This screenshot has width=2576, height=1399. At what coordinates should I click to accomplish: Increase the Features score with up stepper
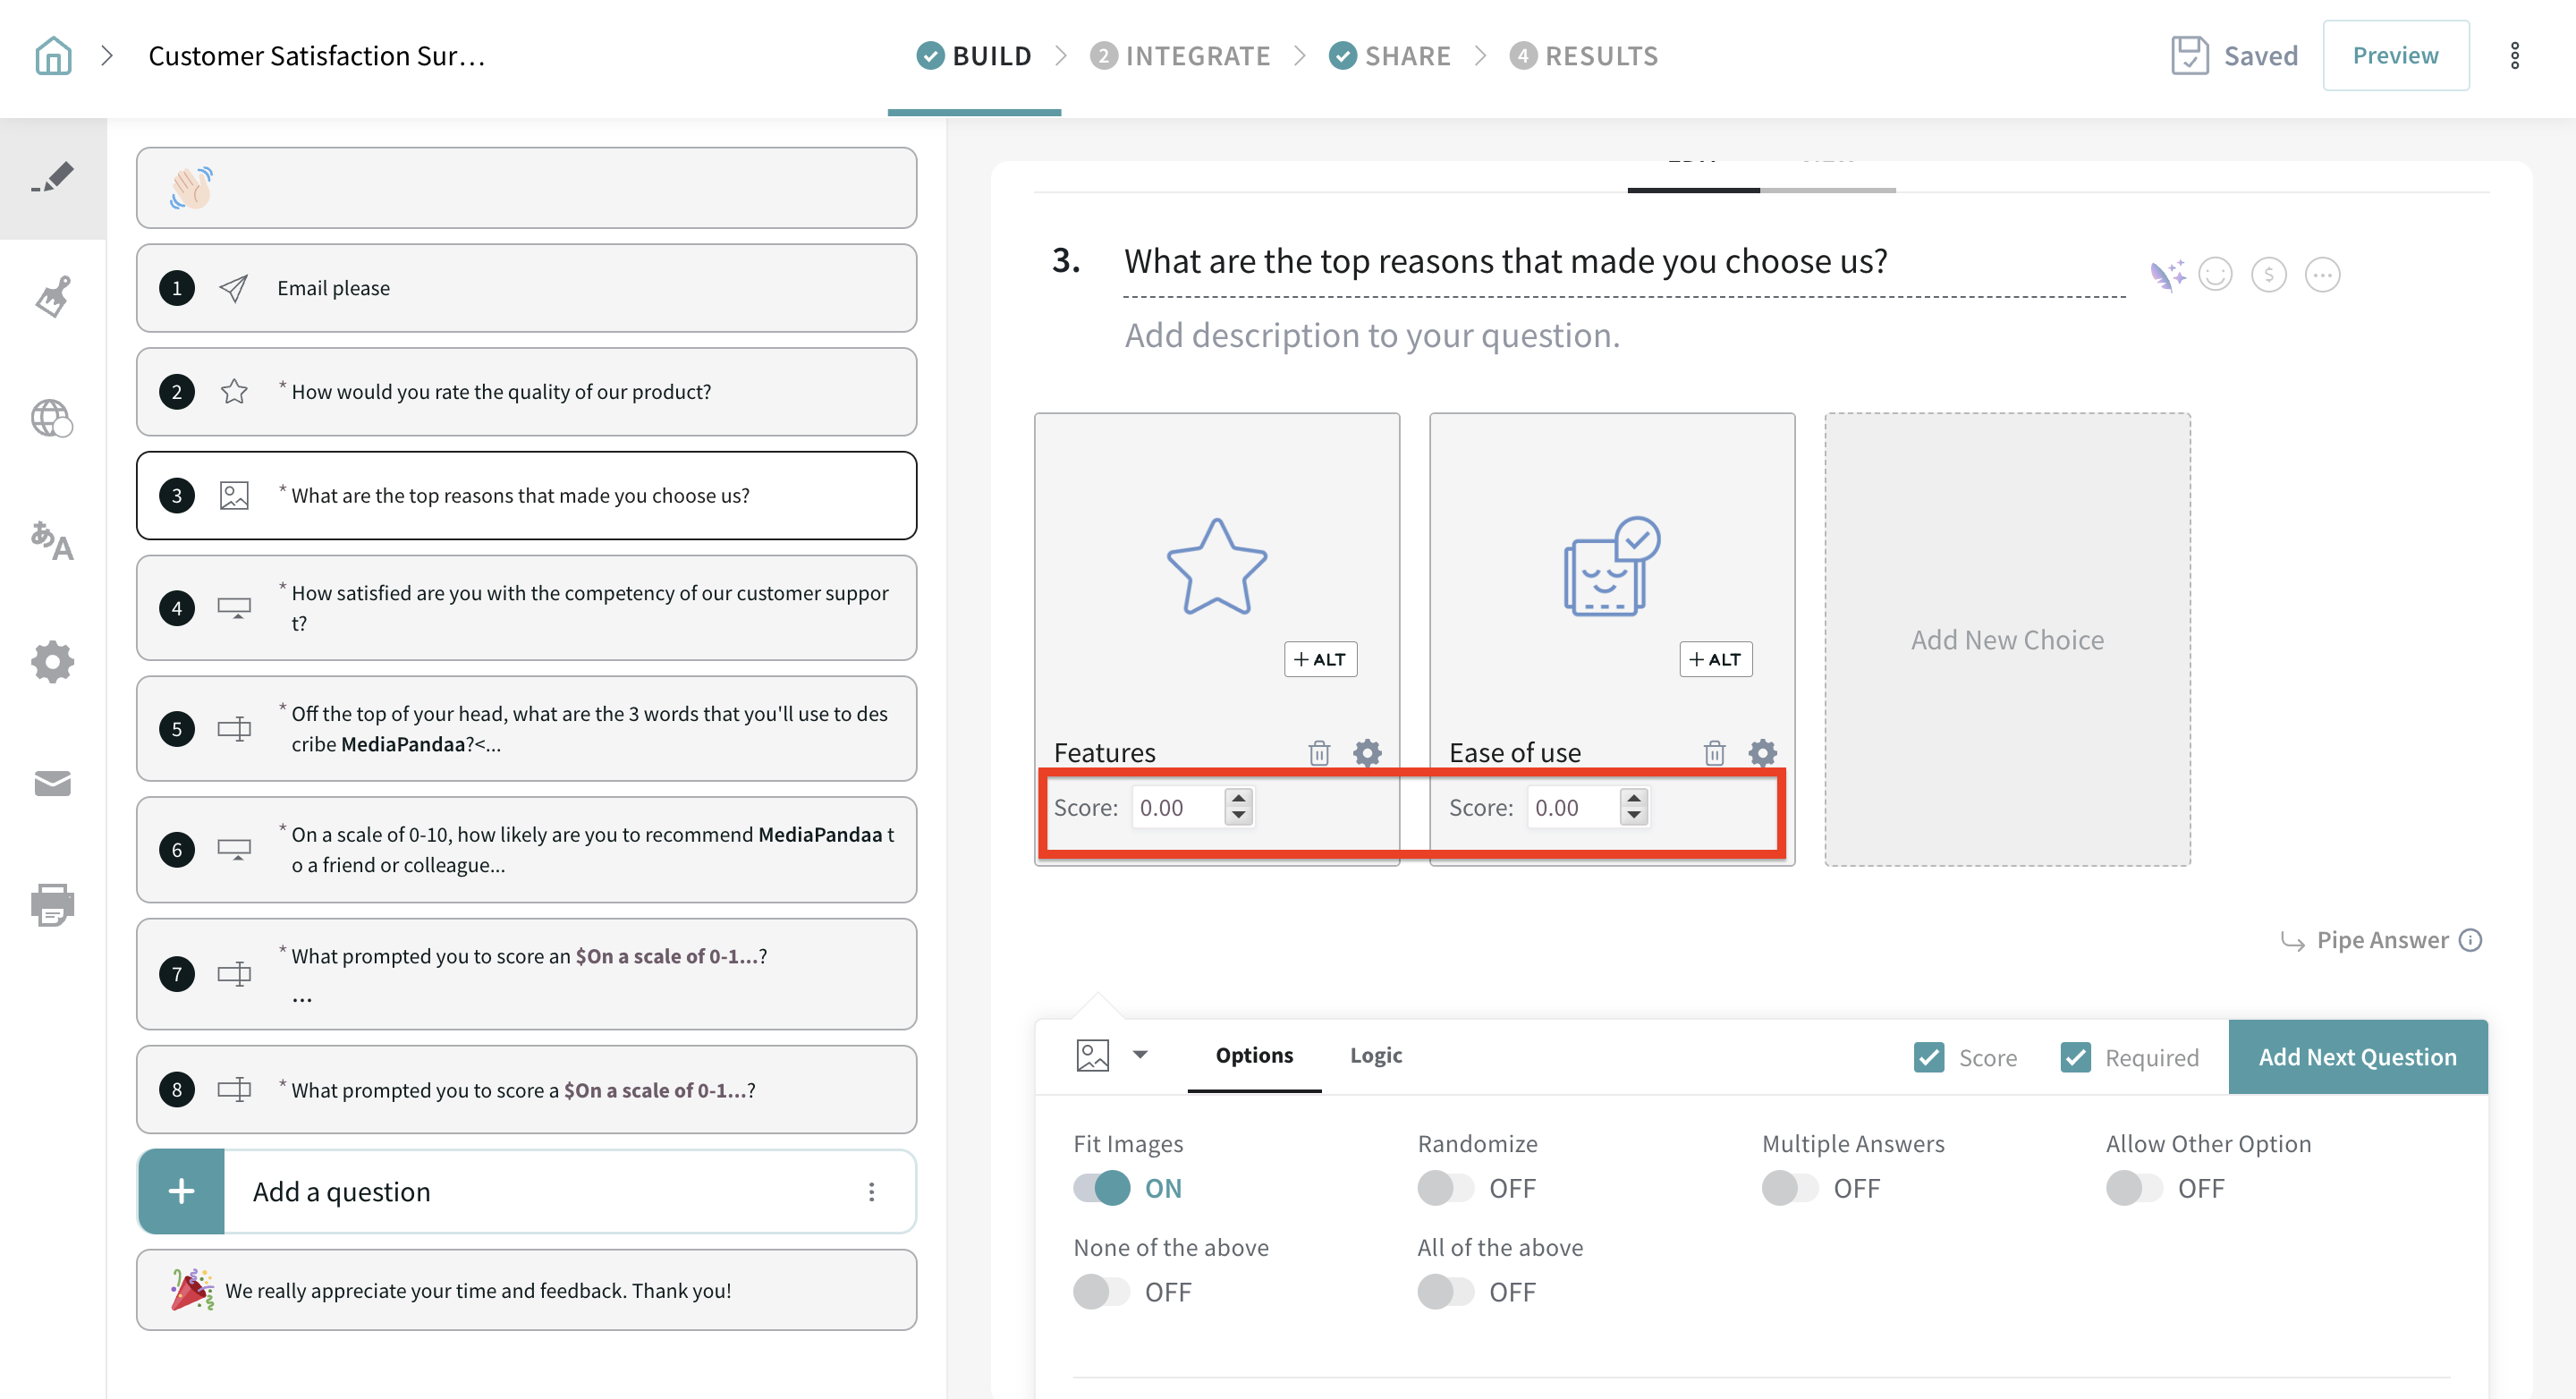[x=1239, y=798]
